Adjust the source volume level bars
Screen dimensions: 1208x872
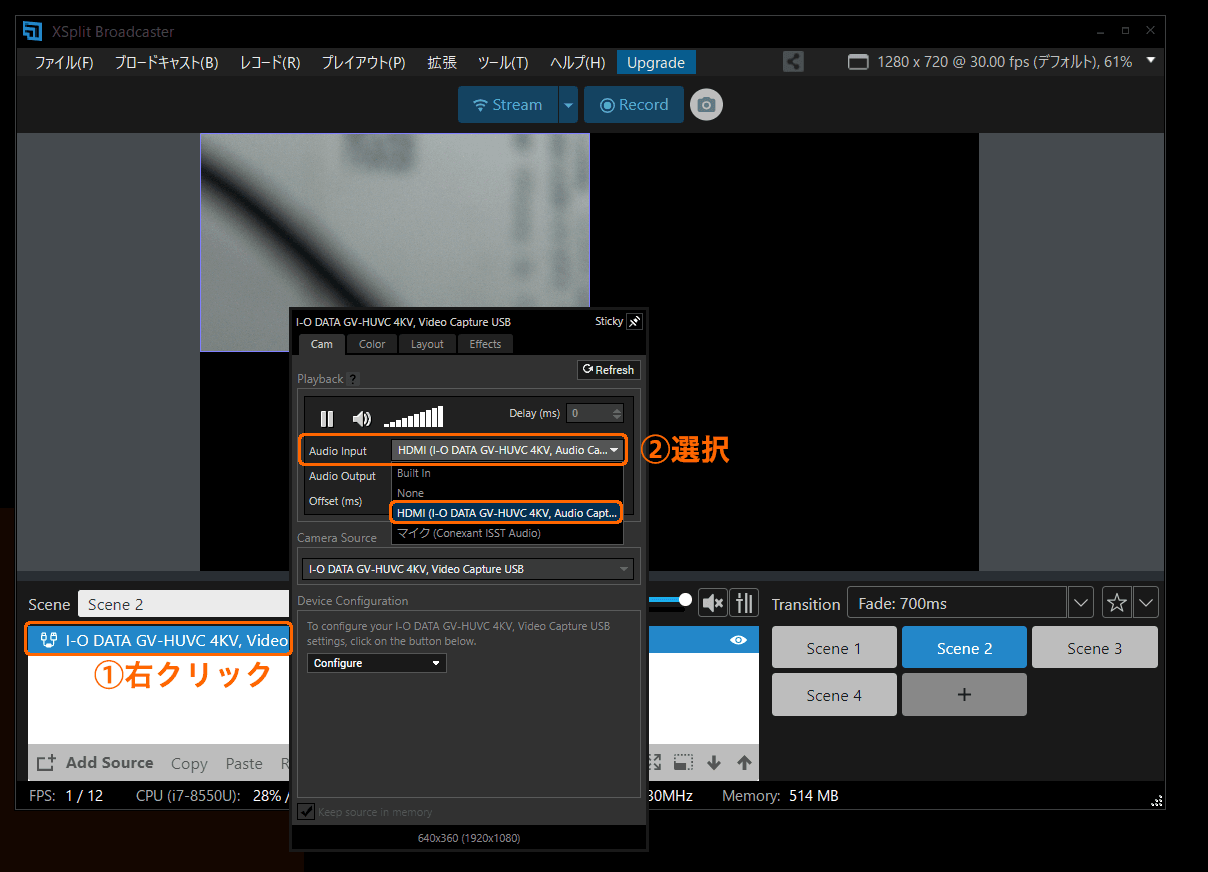tap(413, 418)
